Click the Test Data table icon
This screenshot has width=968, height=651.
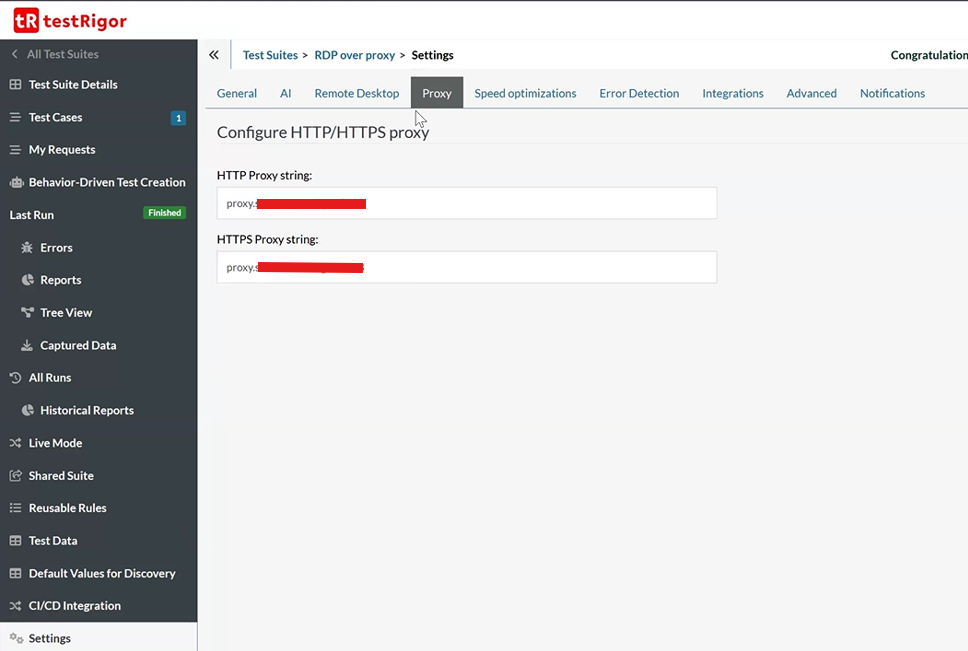15,541
